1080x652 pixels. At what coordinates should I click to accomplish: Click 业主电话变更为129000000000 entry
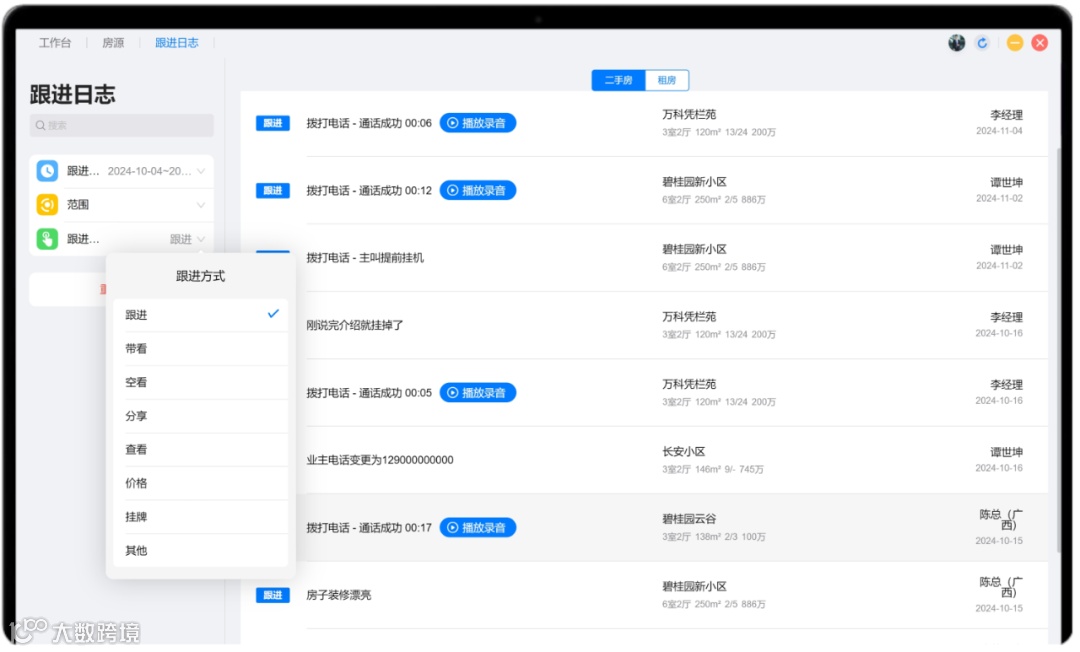pyautogui.click(x=380, y=460)
